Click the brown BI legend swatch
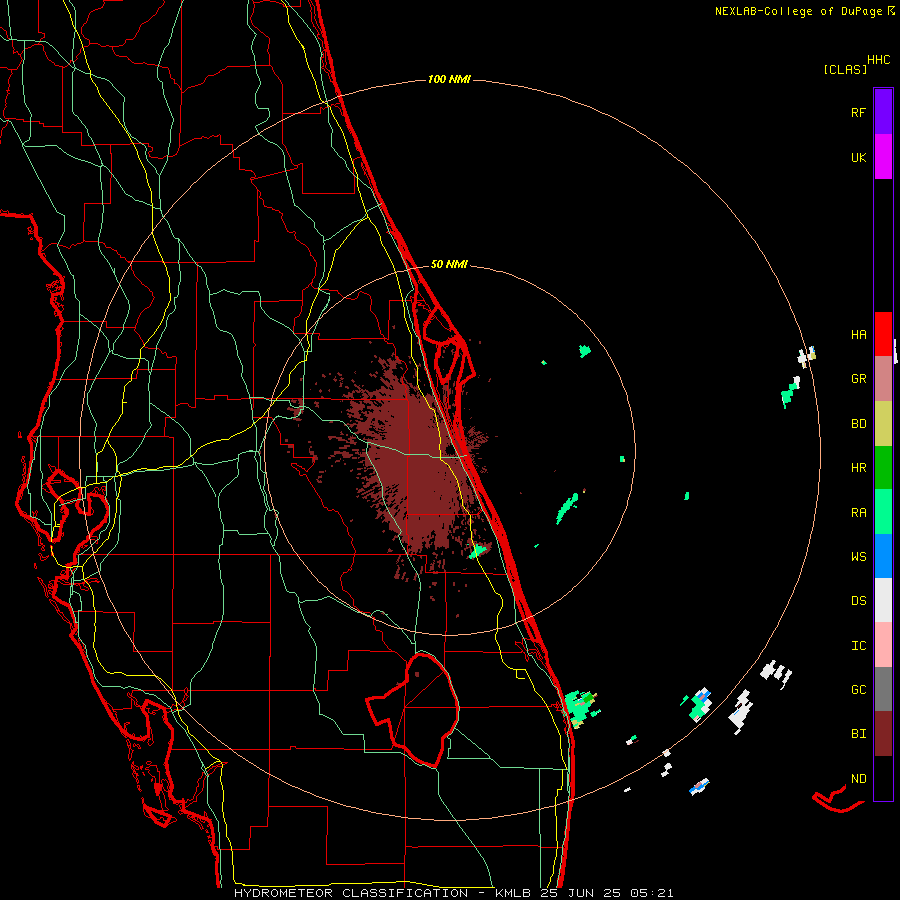 pyautogui.click(x=883, y=734)
